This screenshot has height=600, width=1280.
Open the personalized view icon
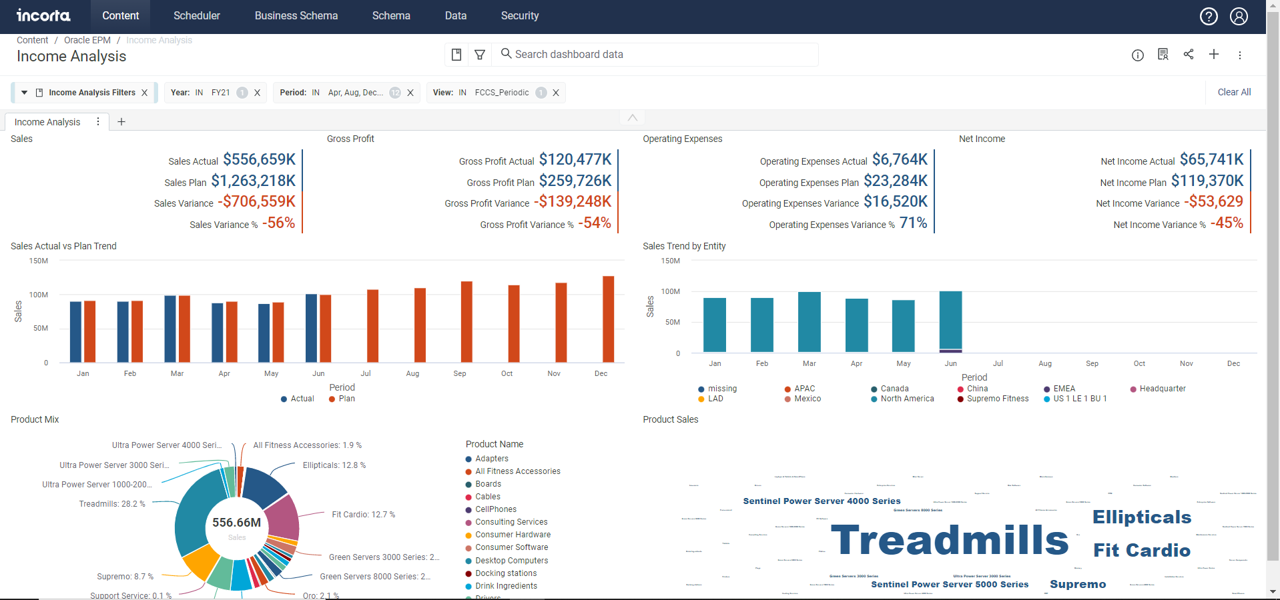point(1163,55)
